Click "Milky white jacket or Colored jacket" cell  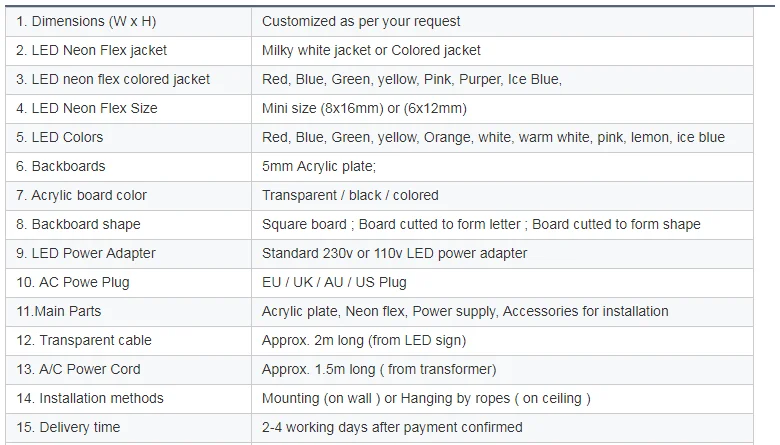[x=371, y=50]
